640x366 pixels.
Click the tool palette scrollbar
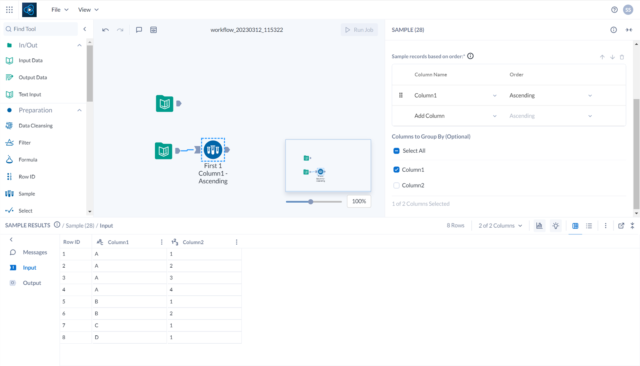pyautogui.click(x=90, y=73)
